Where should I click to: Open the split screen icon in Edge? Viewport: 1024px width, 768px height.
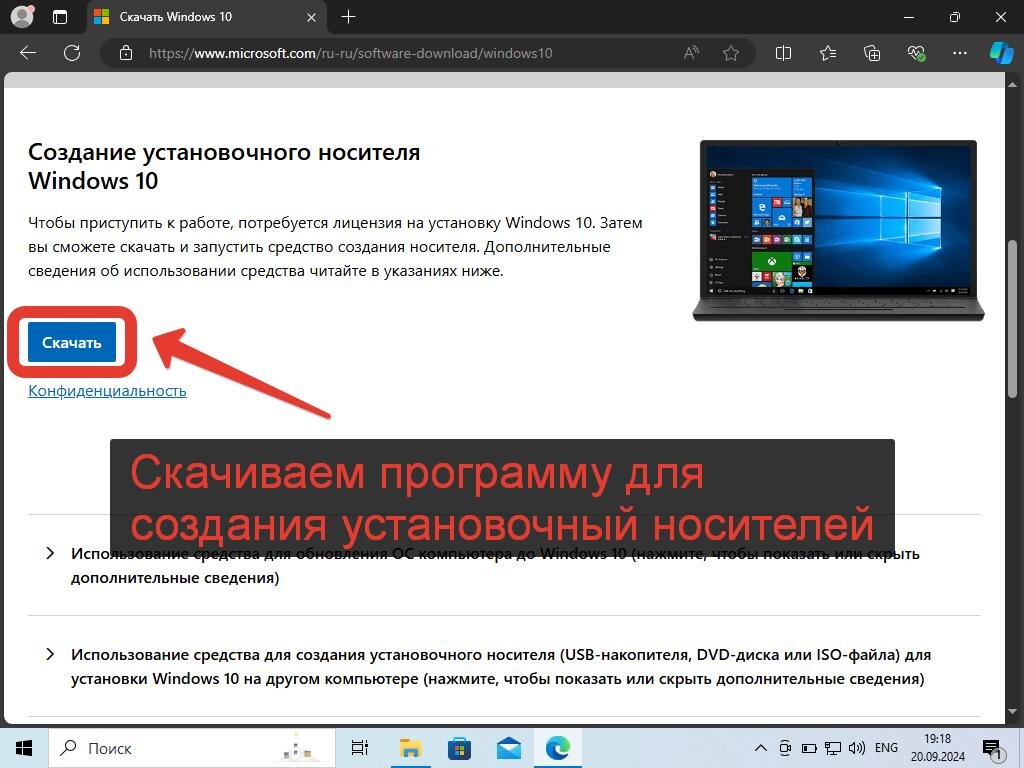[783, 53]
